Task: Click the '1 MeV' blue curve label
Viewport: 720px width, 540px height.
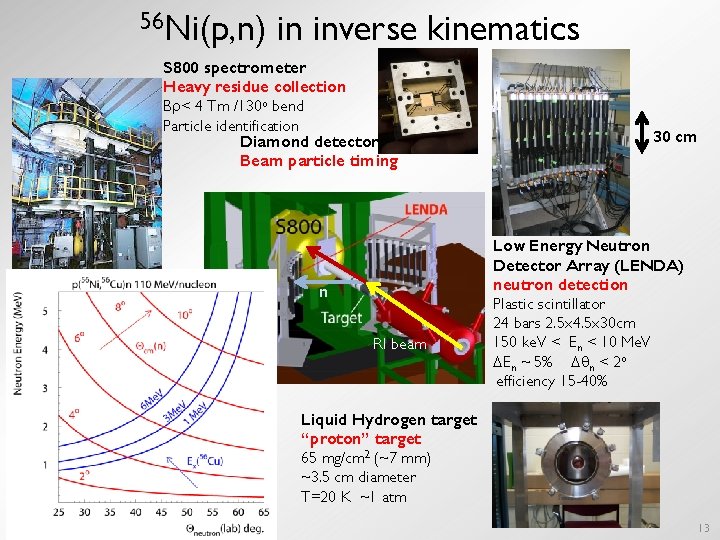Action: [x=196, y=411]
